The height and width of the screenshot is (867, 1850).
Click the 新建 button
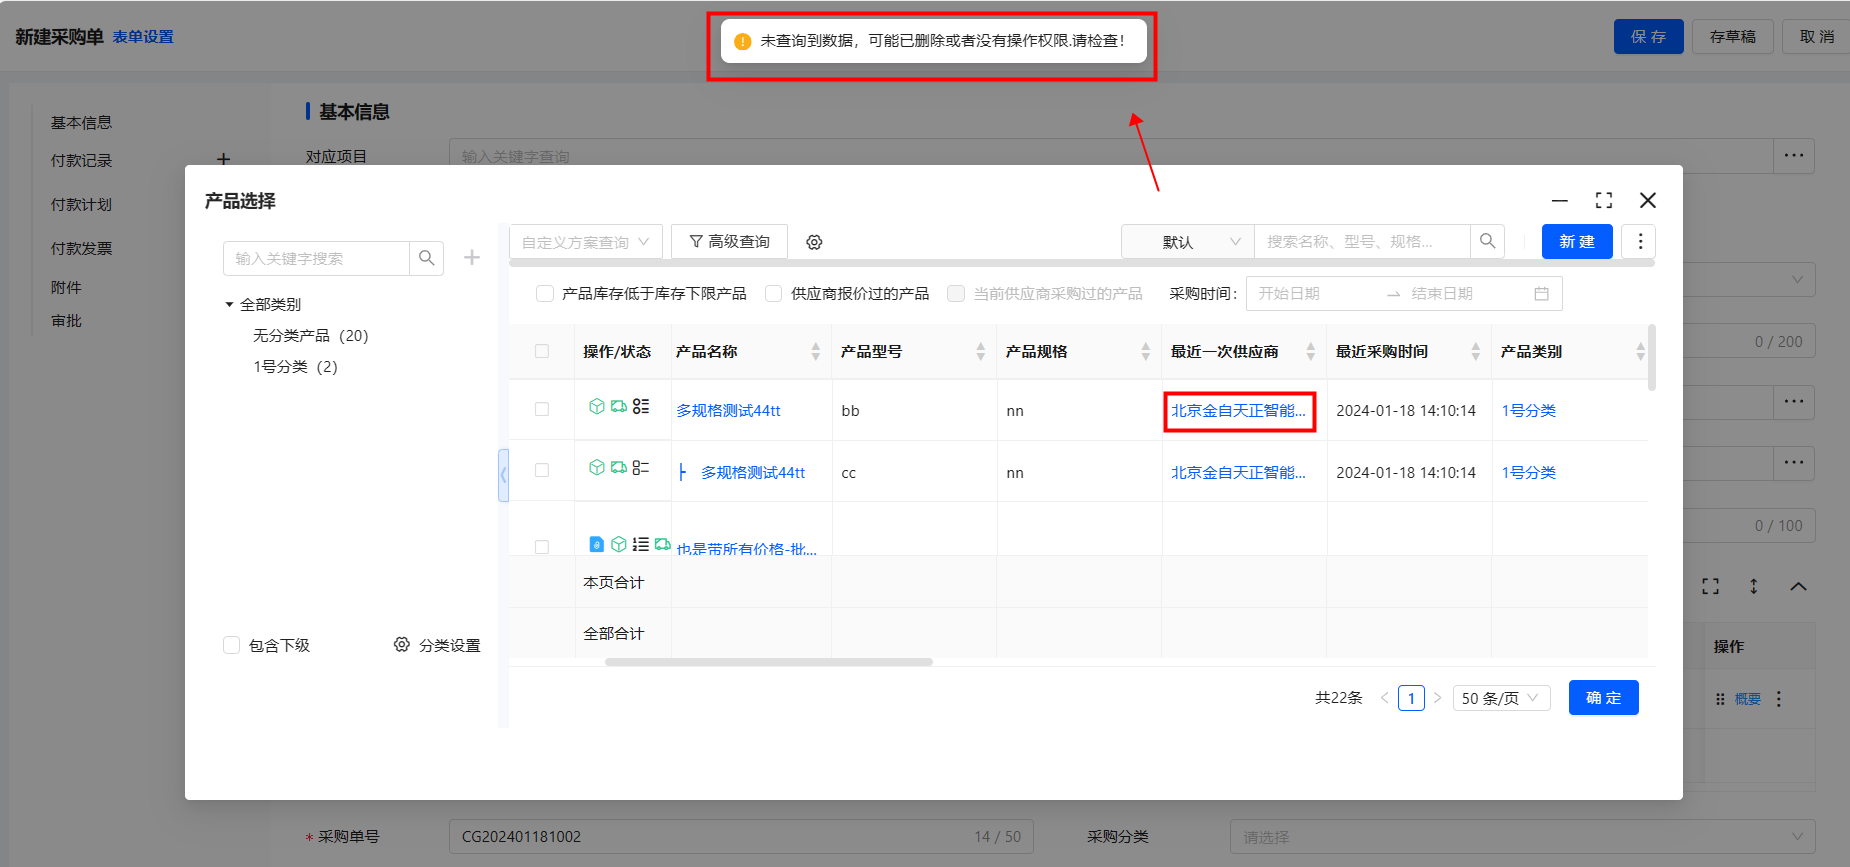click(1576, 241)
